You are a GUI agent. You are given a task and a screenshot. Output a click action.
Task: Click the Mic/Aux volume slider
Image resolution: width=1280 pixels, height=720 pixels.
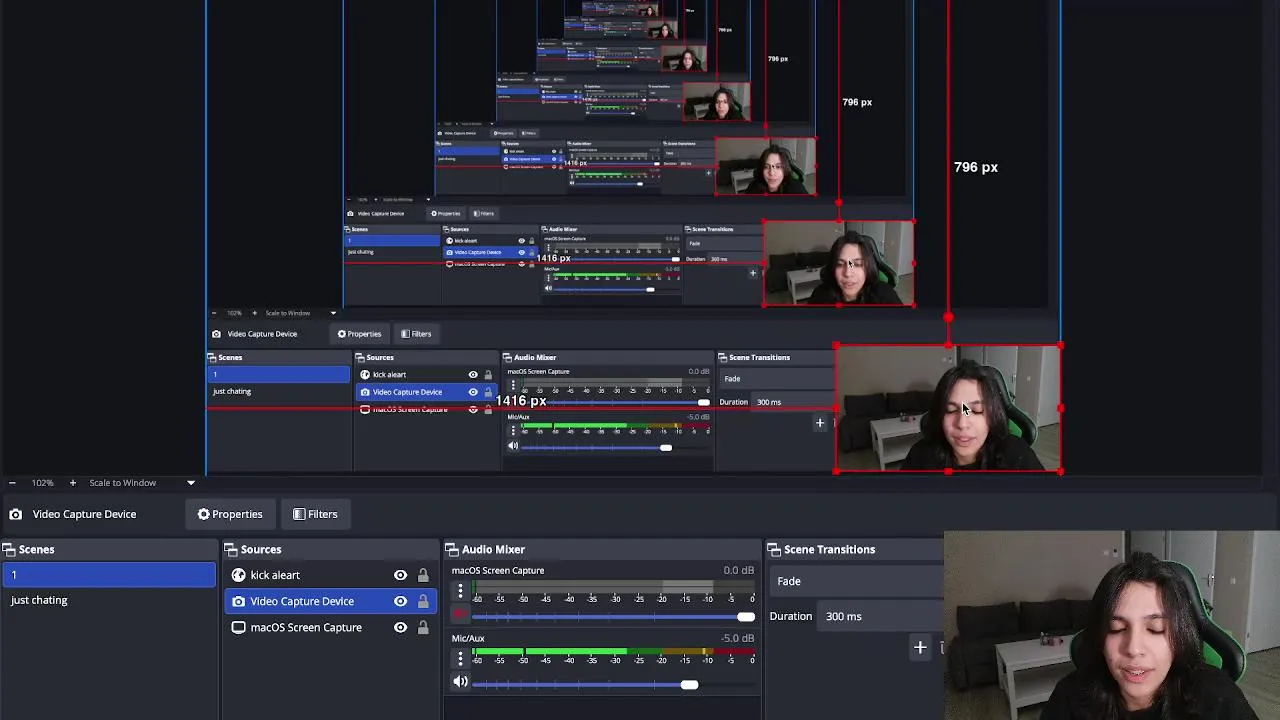coord(614,684)
